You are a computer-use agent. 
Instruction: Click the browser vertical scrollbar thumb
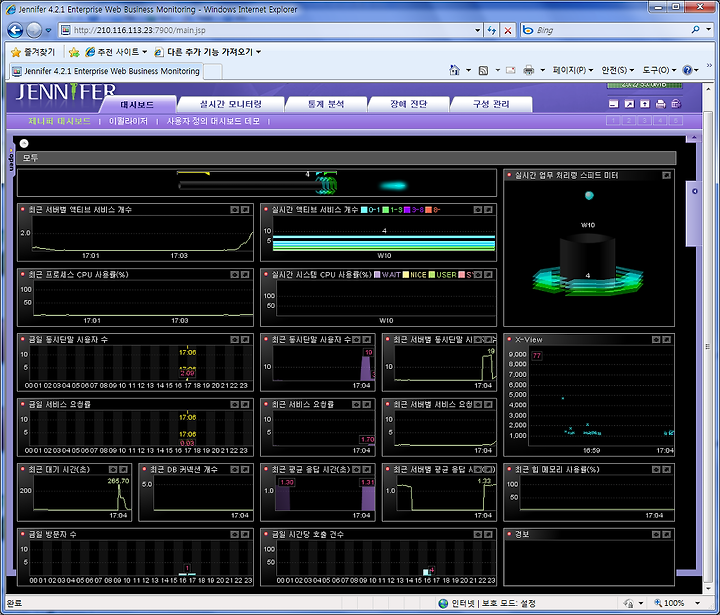[708, 347]
